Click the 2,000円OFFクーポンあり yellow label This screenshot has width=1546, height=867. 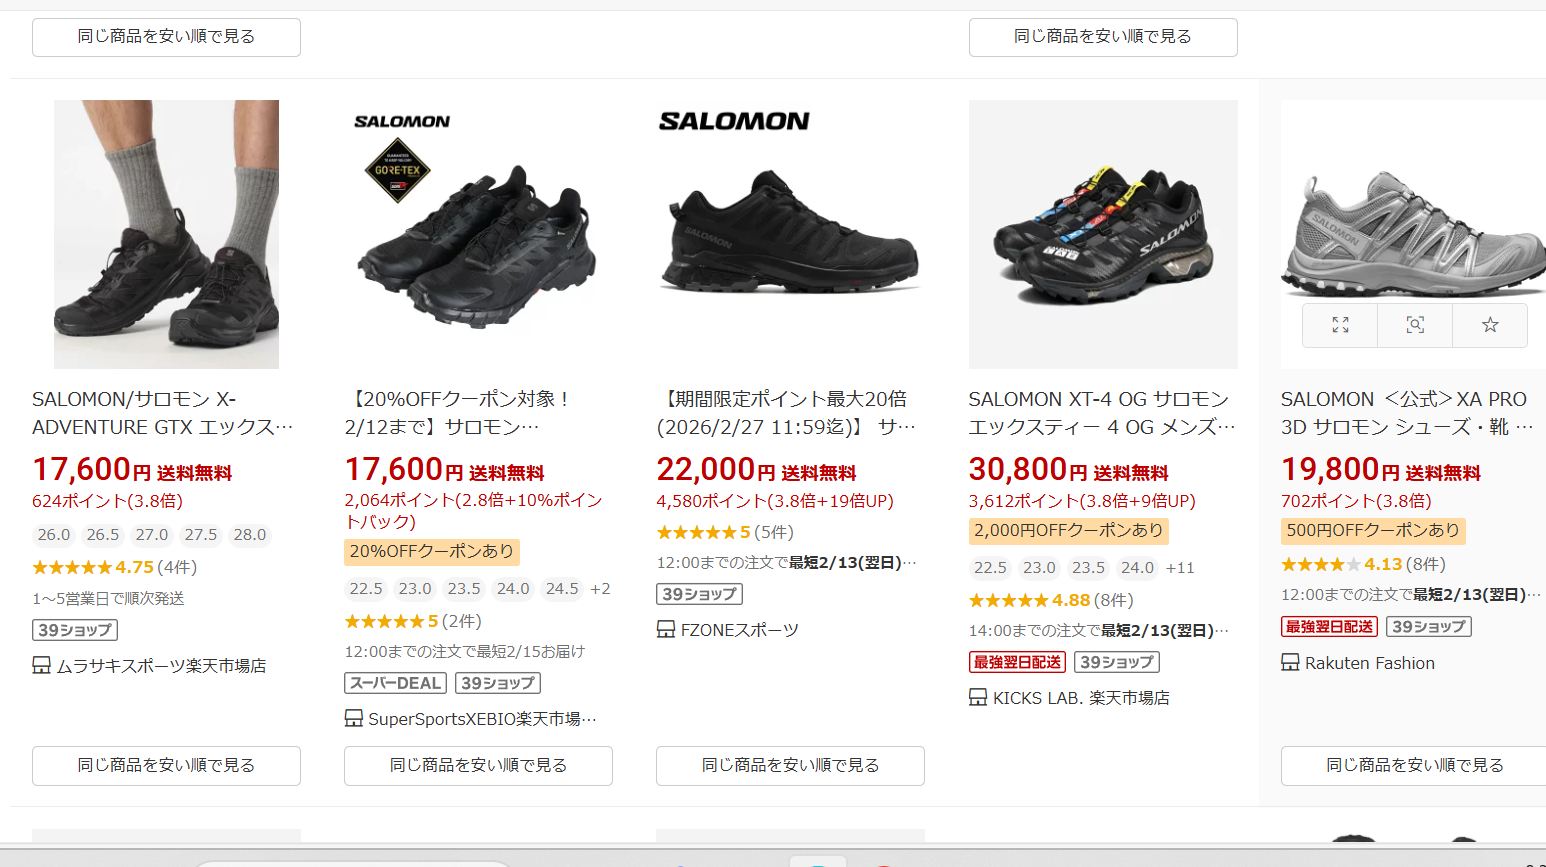(1068, 530)
